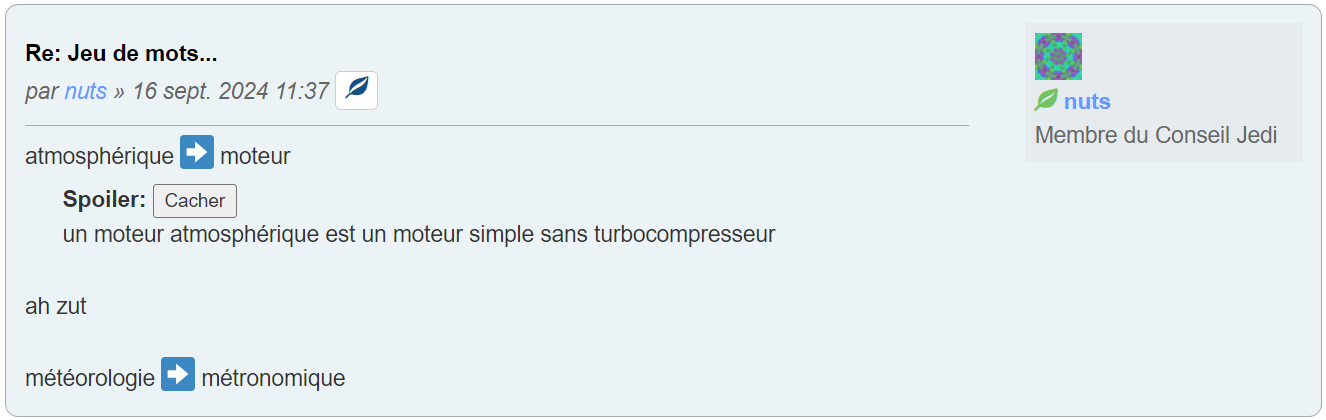Click the blue arrow icon after "météorologie"
This screenshot has height=420, width=1326.
point(178,377)
